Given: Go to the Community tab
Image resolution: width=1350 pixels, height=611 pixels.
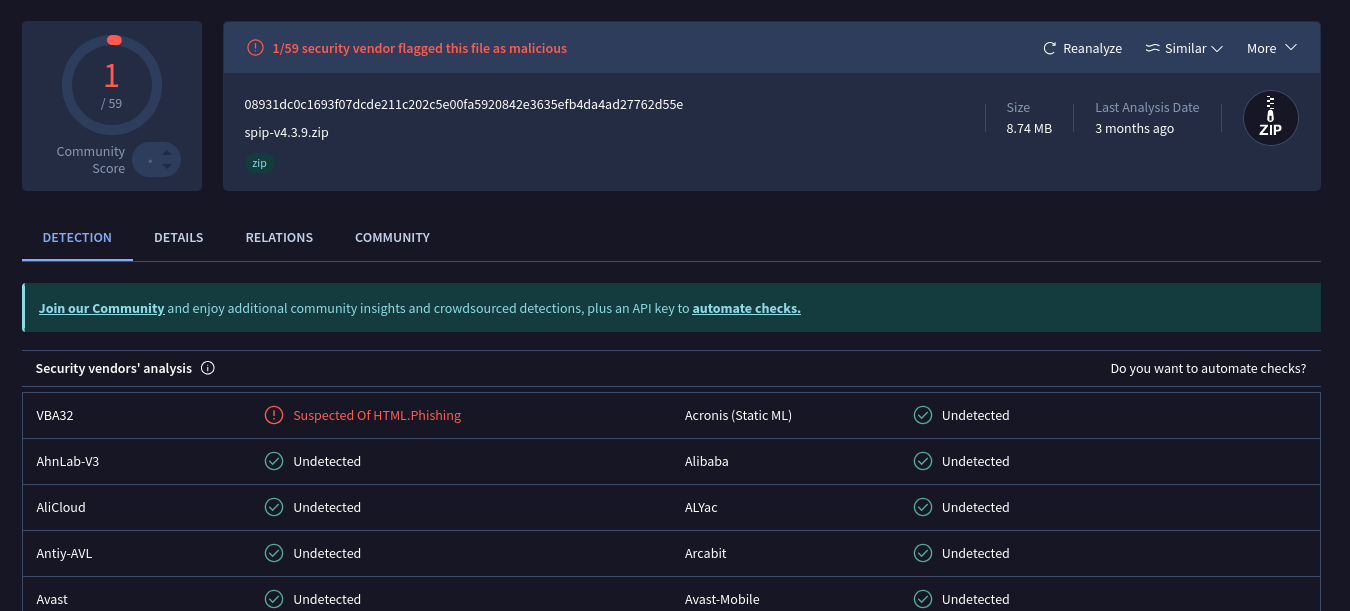Looking at the screenshot, I should (x=392, y=237).
